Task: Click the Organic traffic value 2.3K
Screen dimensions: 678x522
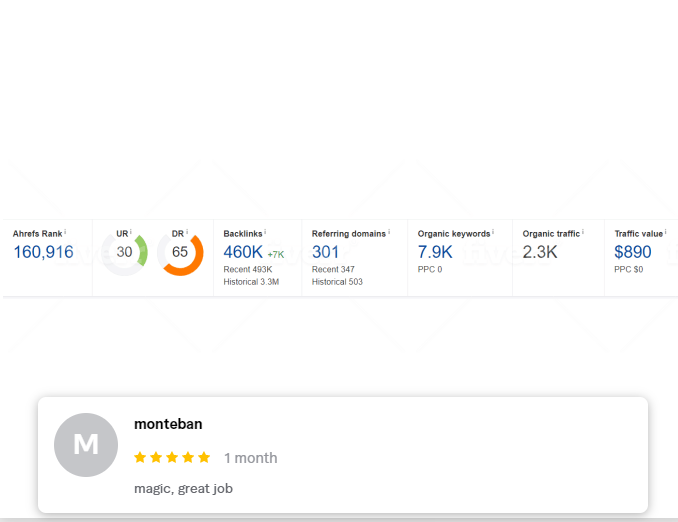Action: tap(540, 252)
